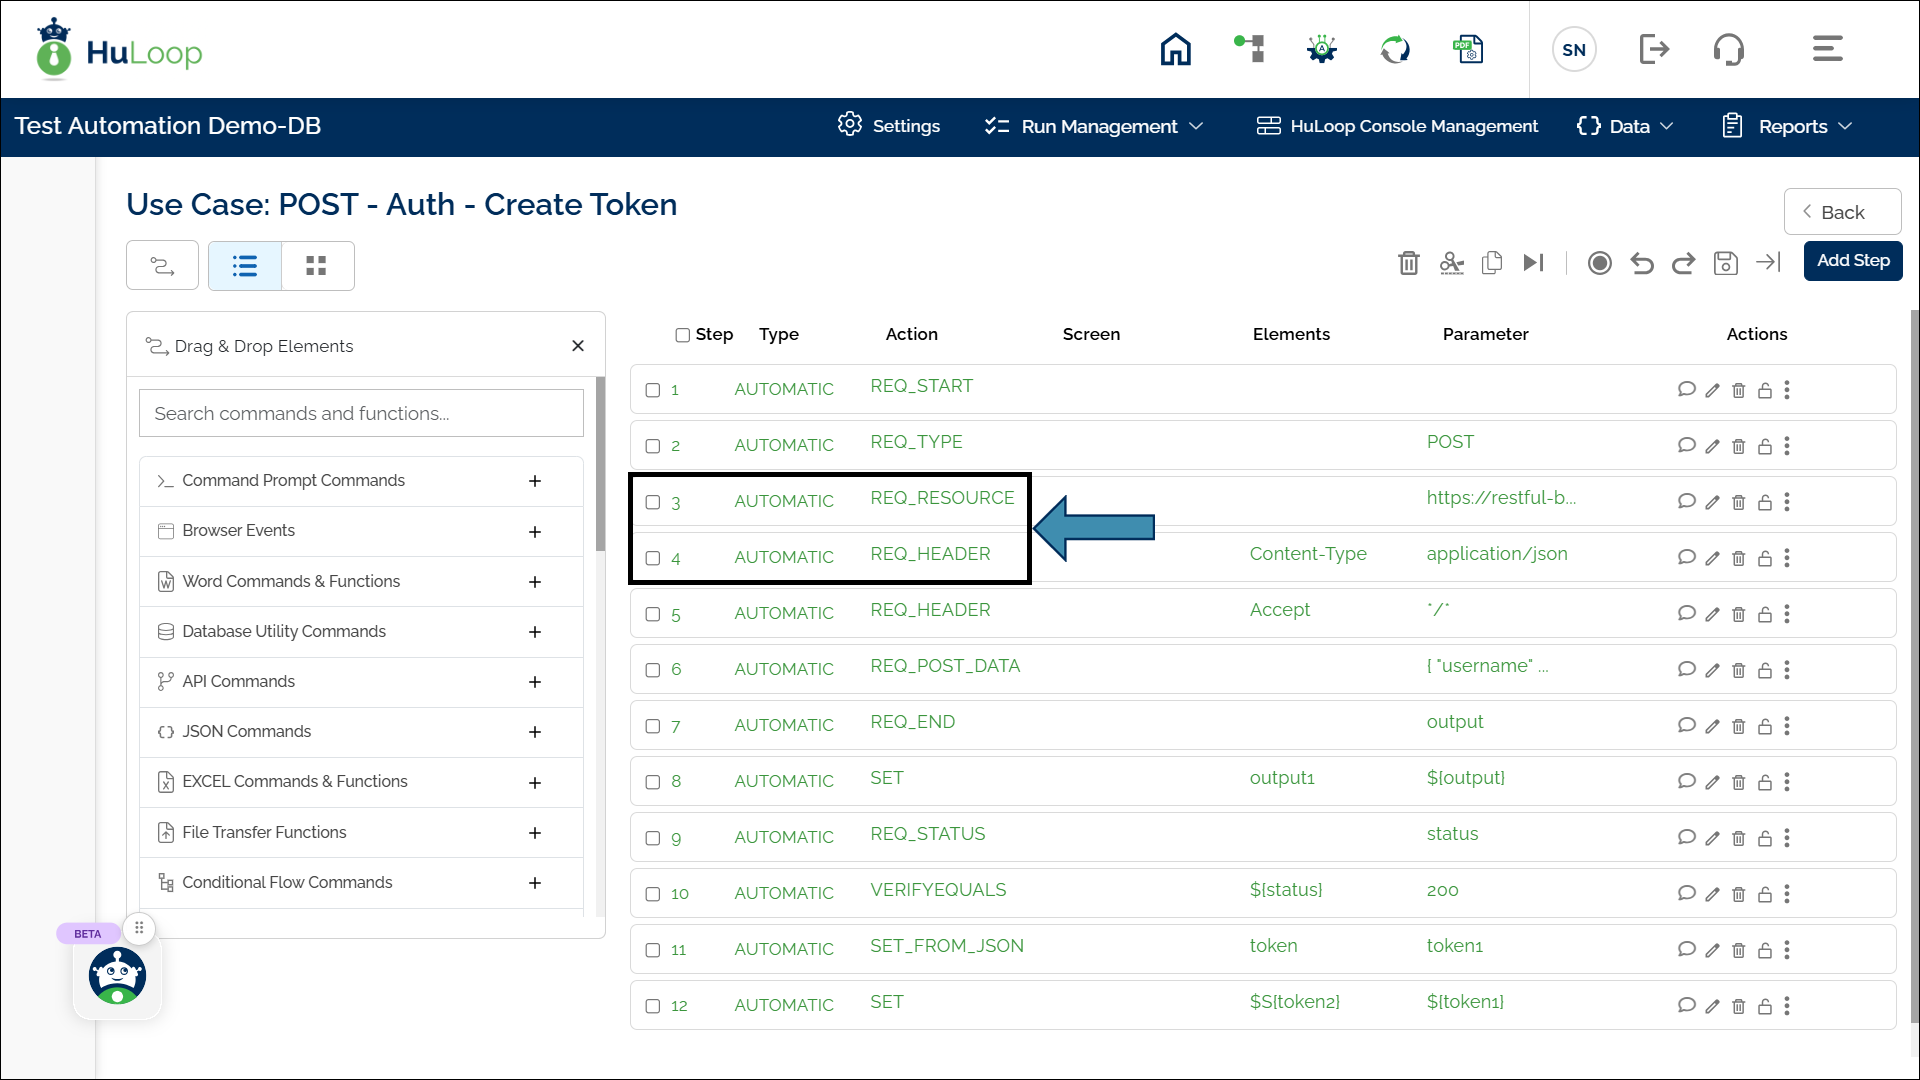Check the checkbox for step 3
1920x1080 pixels.
point(653,502)
